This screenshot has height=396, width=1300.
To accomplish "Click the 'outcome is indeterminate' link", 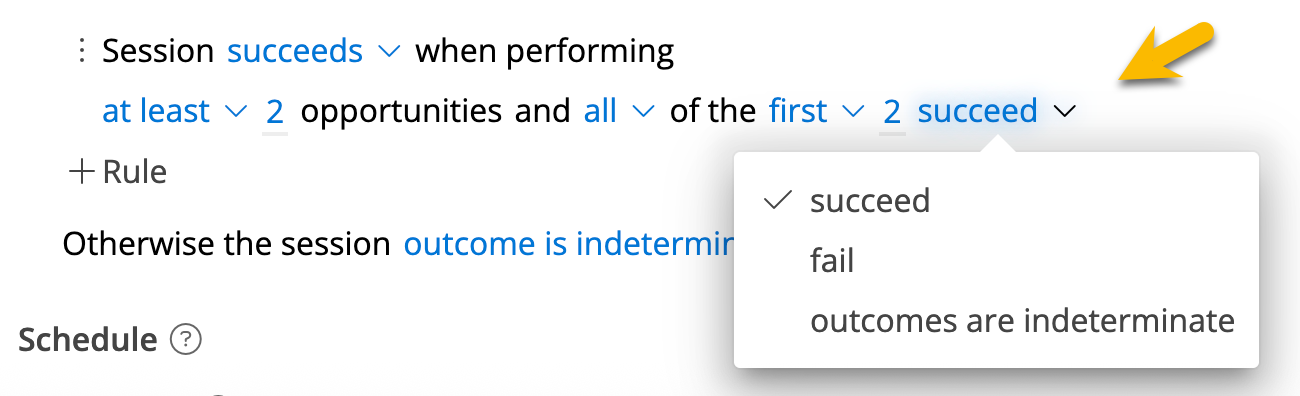I will point(568,243).
